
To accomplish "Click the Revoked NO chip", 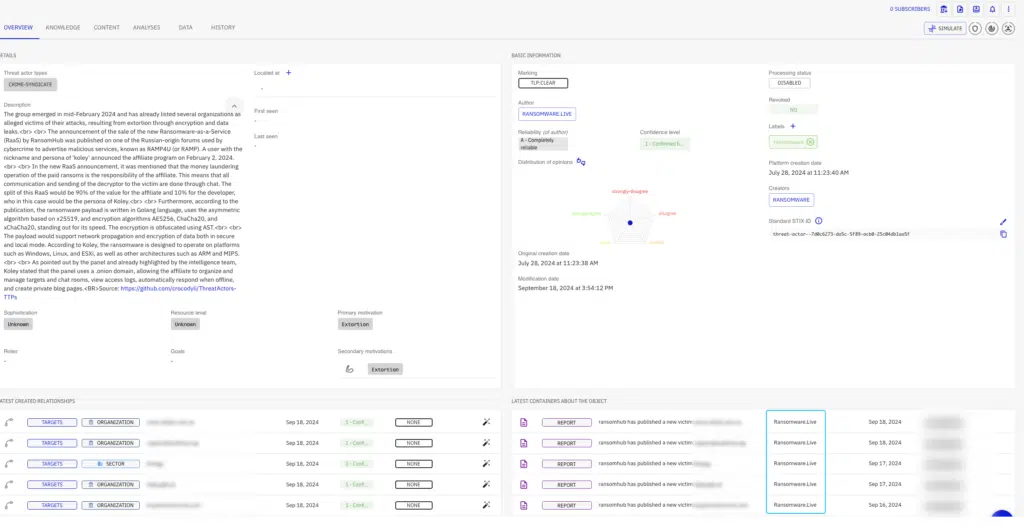I will 793,110.
